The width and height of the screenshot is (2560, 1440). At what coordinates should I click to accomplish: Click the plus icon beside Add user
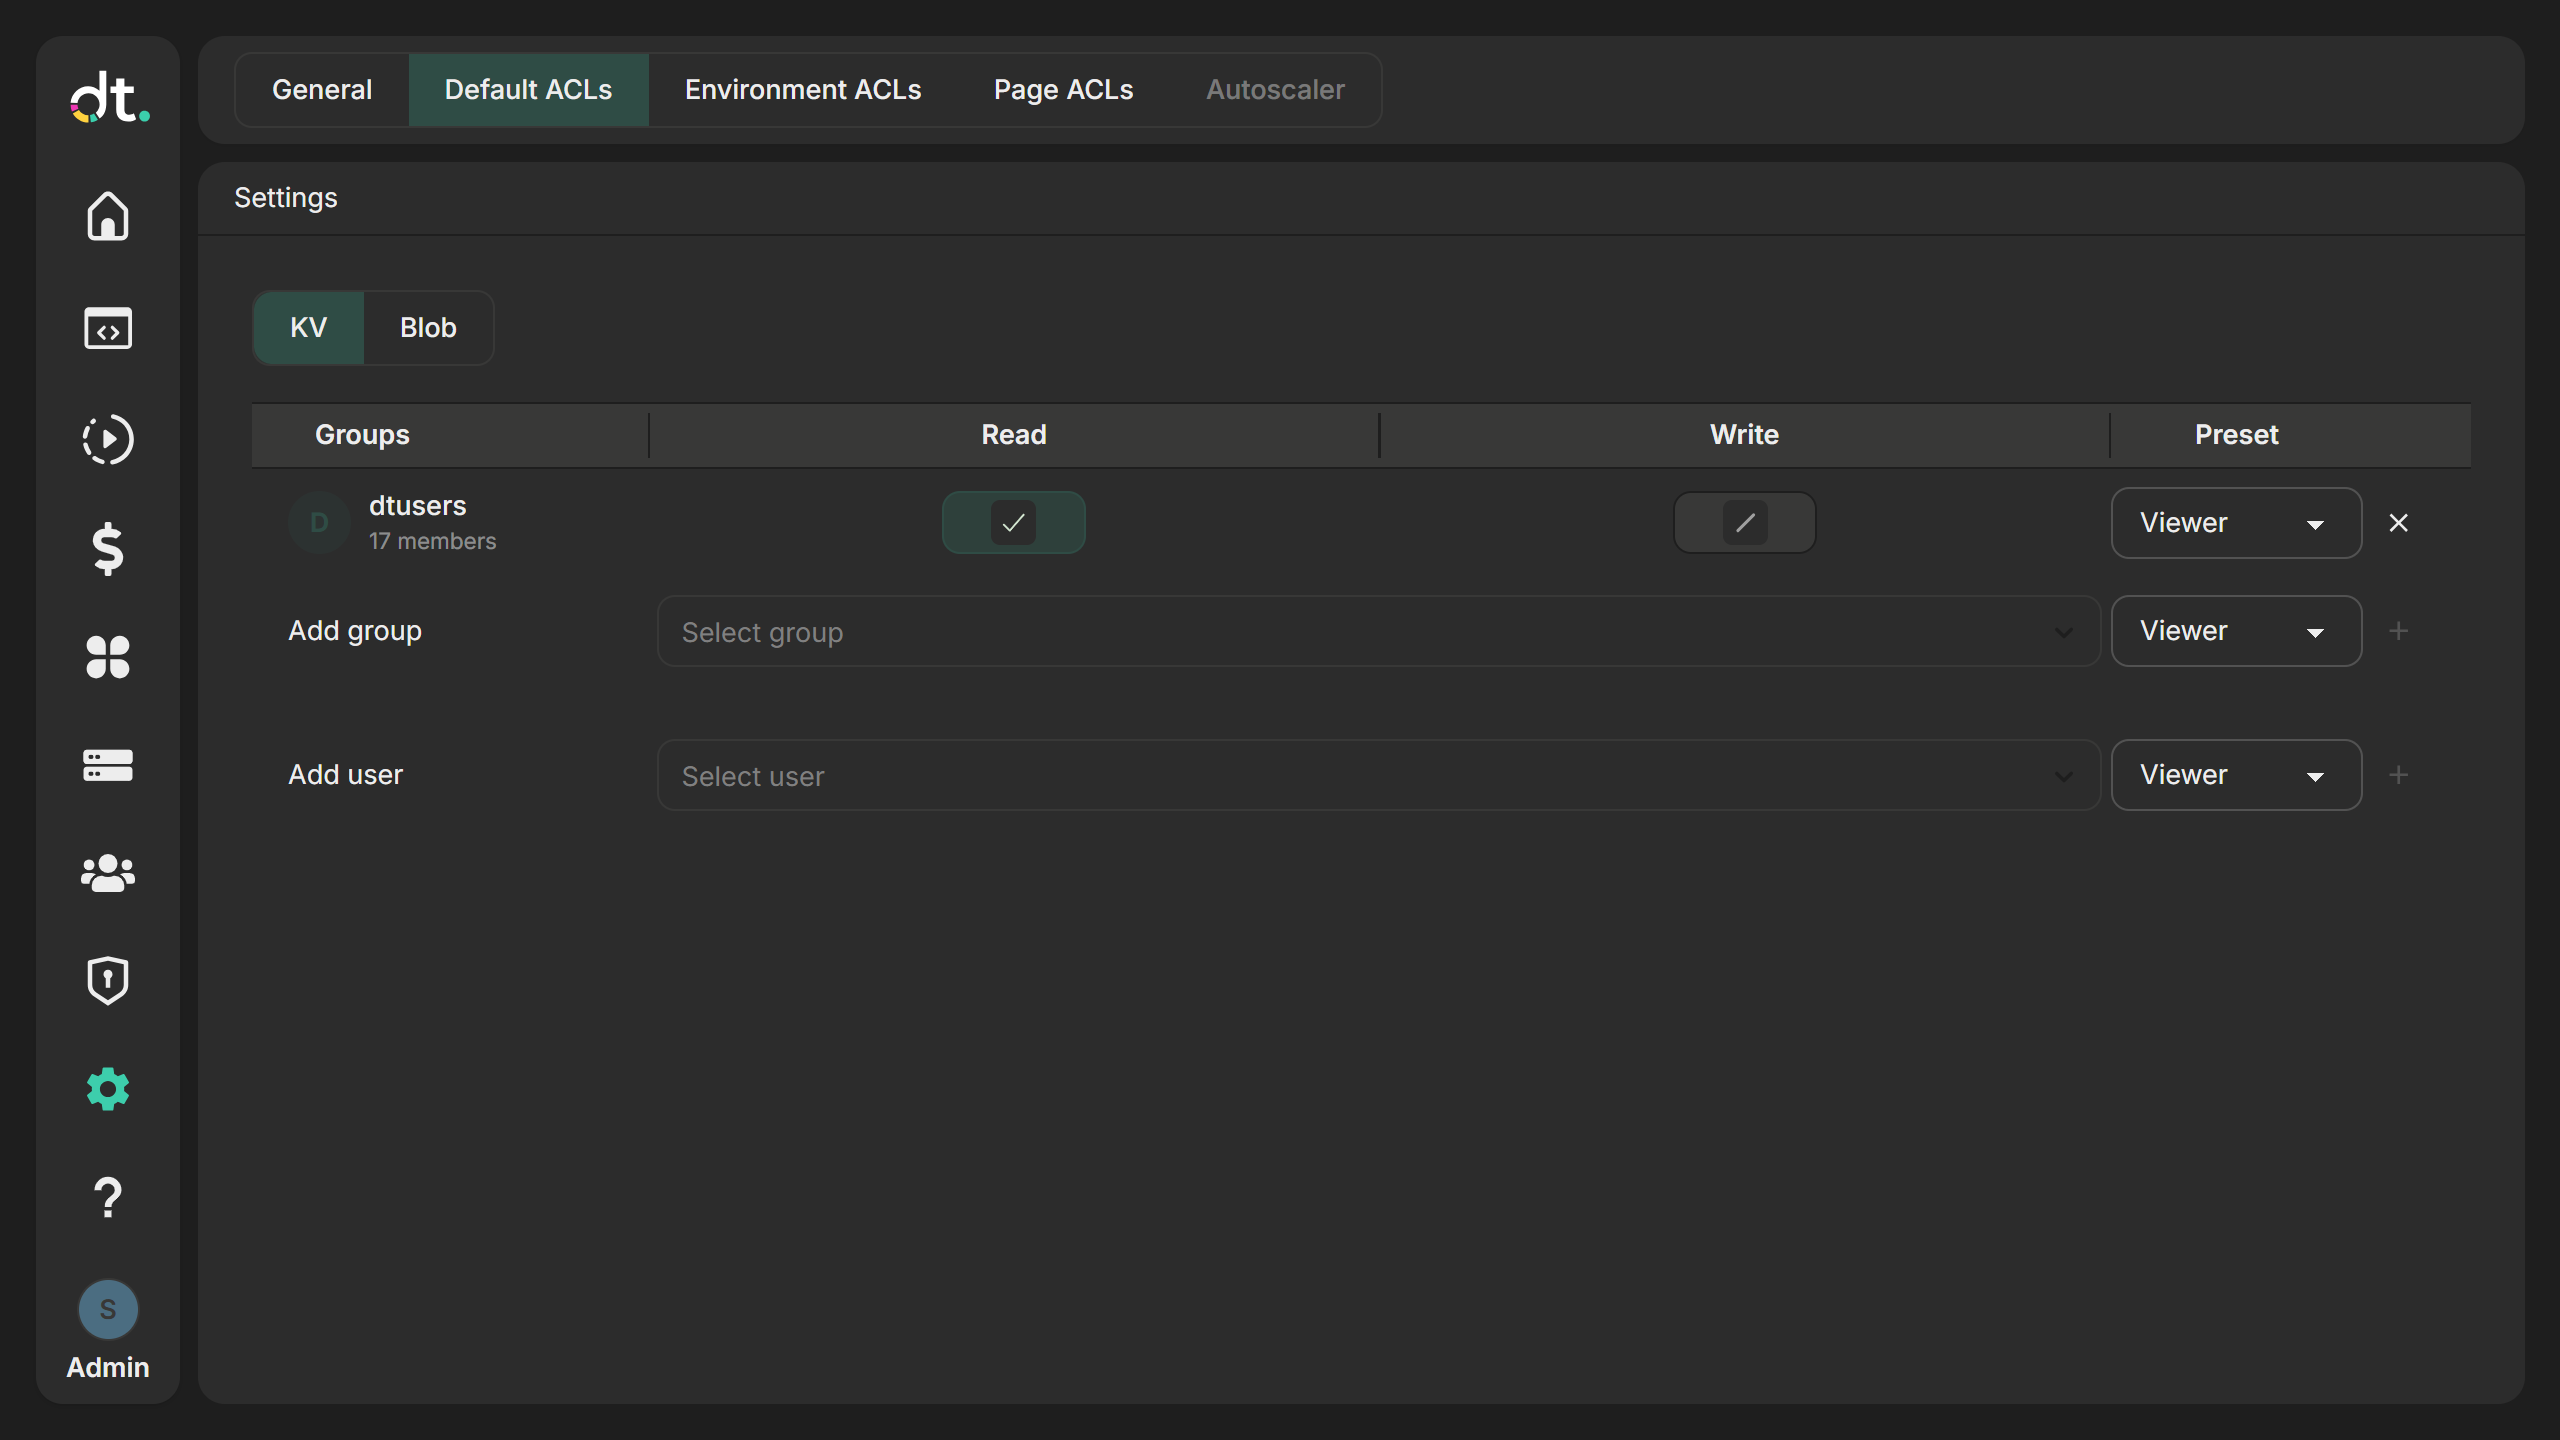pyautogui.click(x=2398, y=775)
